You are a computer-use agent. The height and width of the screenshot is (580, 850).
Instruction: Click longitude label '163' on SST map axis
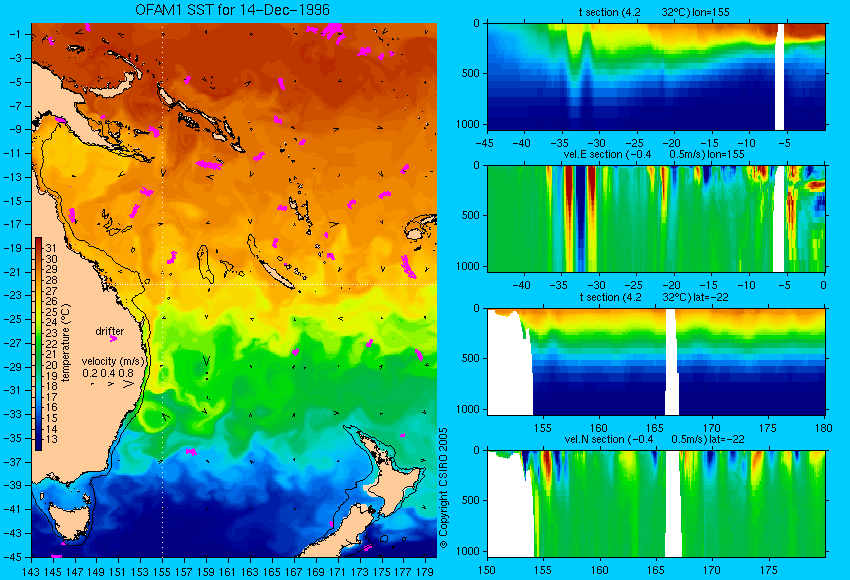pyautogui.click(x=250, y=571)
